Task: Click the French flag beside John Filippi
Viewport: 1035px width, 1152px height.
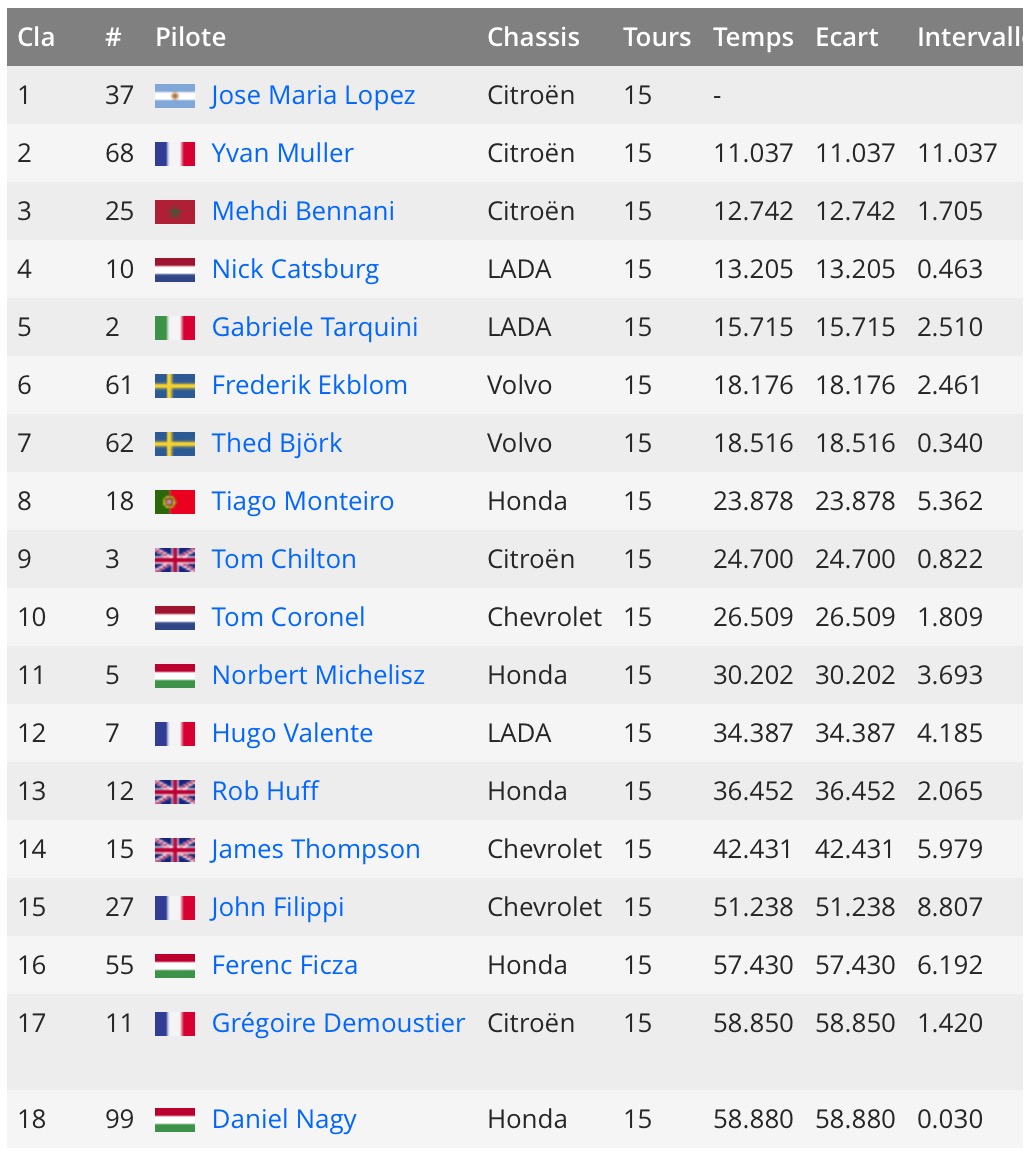Action: click(175, 908)
